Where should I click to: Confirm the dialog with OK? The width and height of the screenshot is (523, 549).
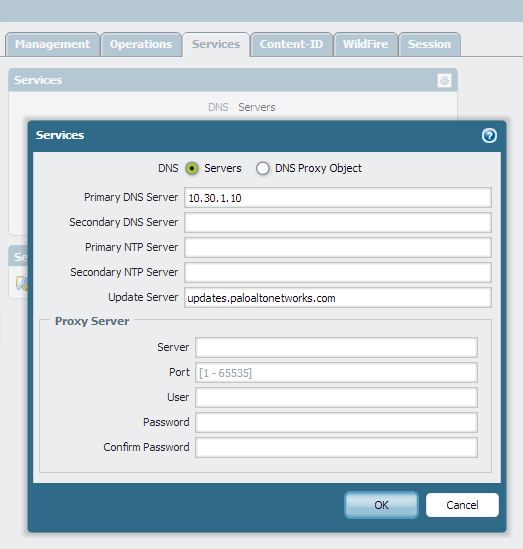381,505
